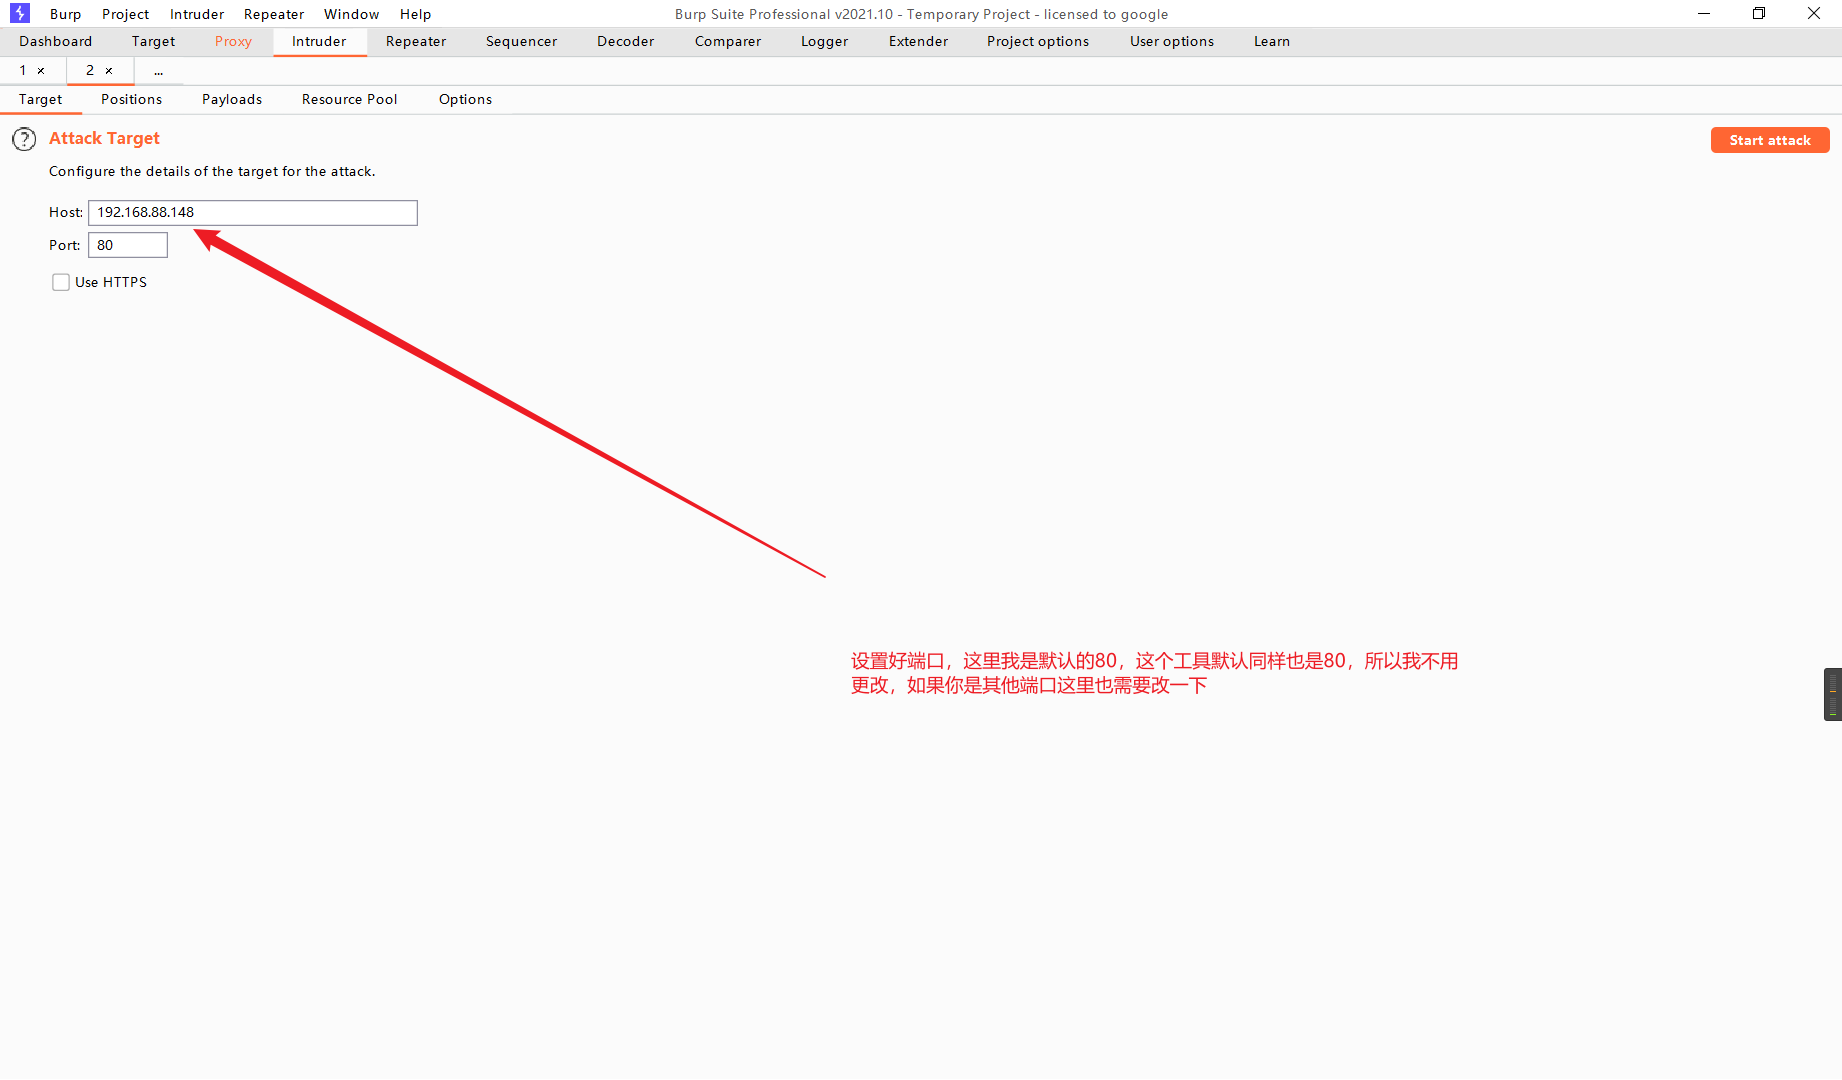Enable the Use HTTPS checkbox
The width and height of the screenshot is (1842, 1080).
pos(61,282)
